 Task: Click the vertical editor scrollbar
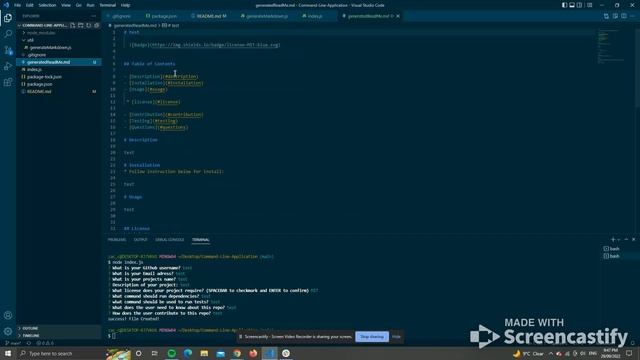click(638, 67)
